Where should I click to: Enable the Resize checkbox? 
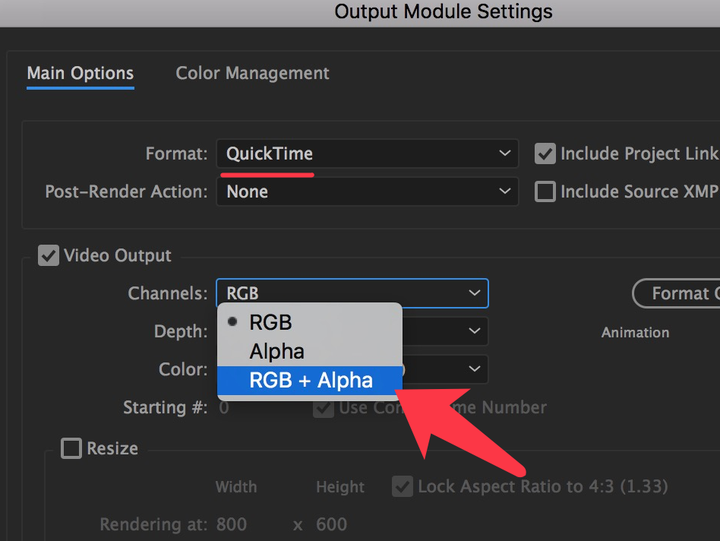click(71, 448)
